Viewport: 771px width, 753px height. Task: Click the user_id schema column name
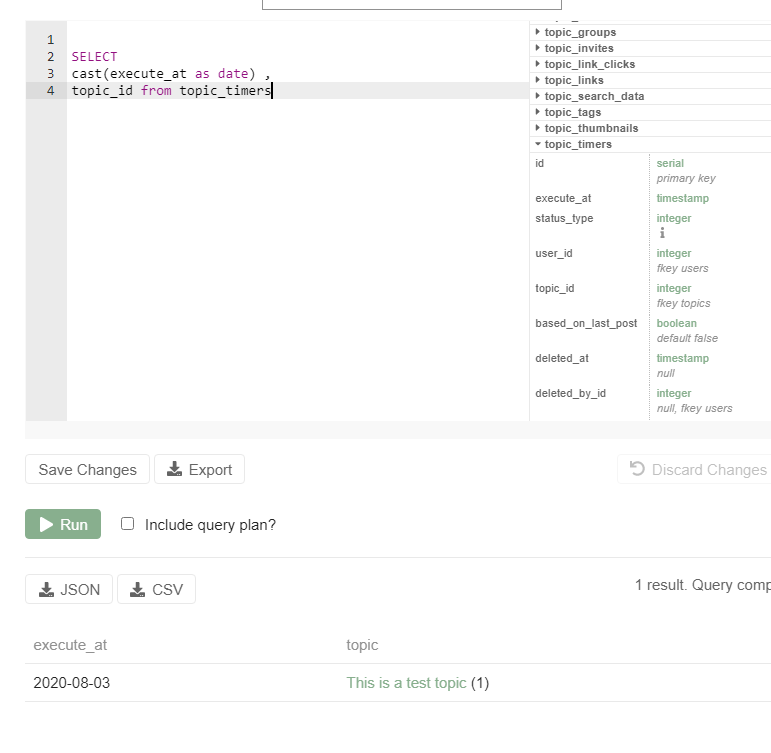(x=554, y=253)
